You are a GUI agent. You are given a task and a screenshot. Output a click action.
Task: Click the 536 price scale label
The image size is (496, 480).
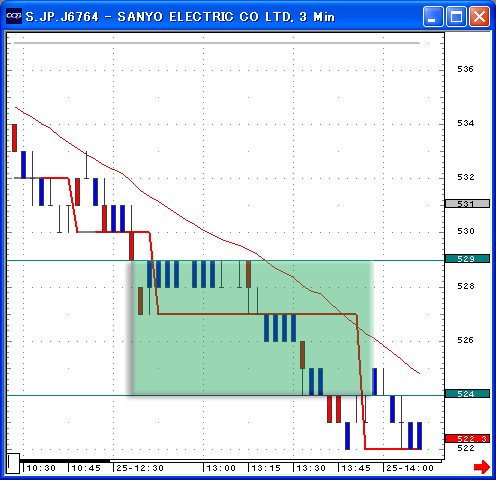click(465, 69)
